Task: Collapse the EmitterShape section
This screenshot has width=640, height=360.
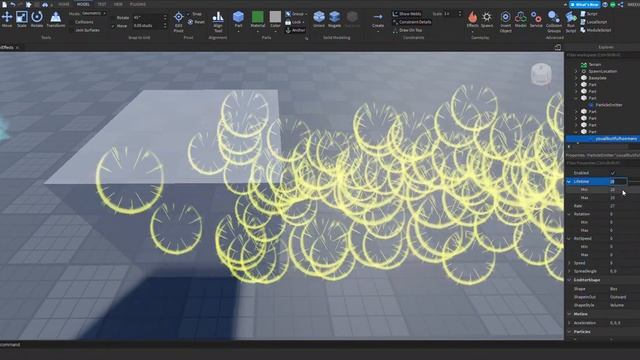Action: coord(569,280)
